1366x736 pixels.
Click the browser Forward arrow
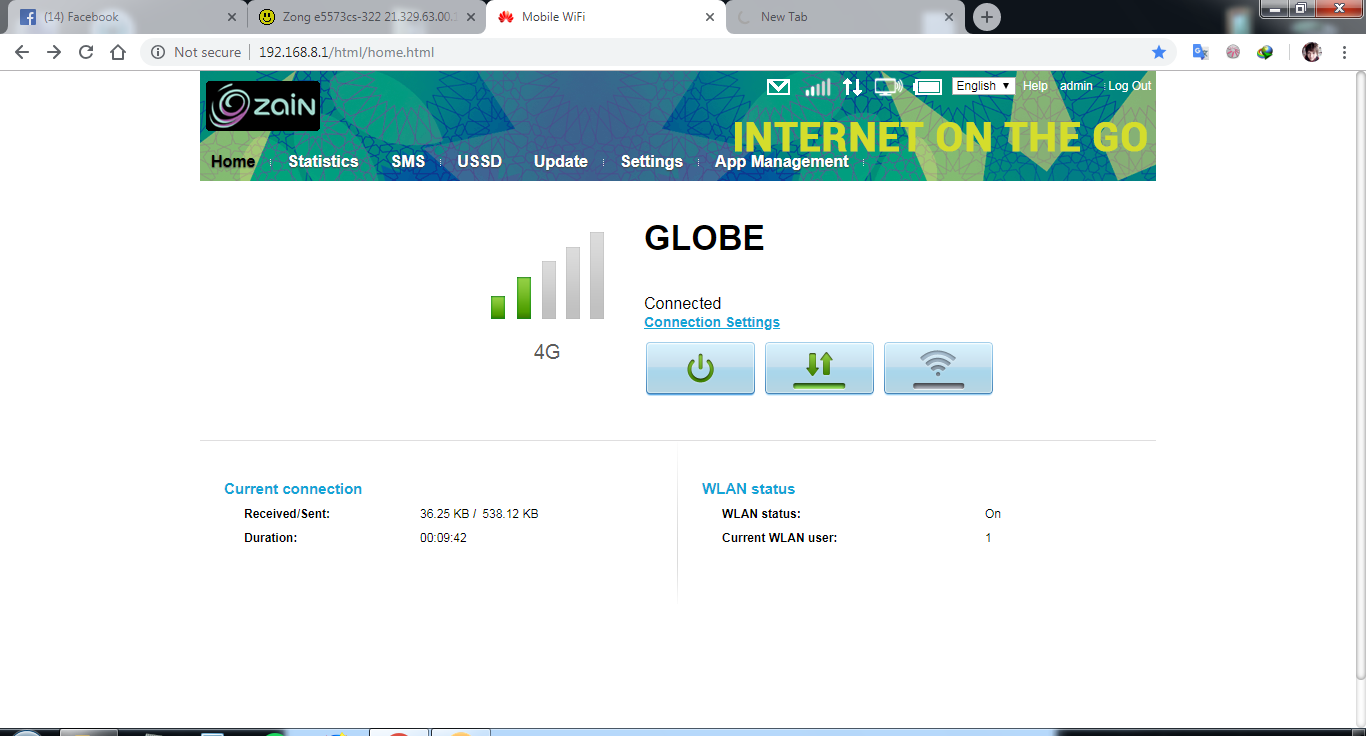click(x=54, y=52)
